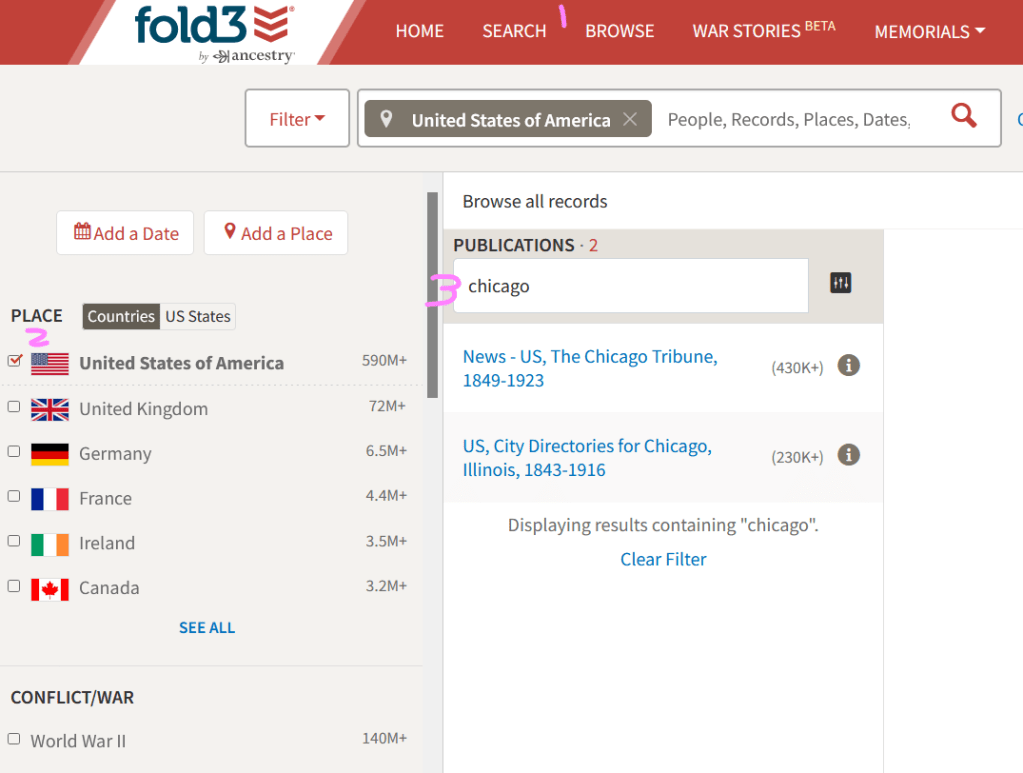This screenshot has height=773, width=1023.
Task: Show info for Chicago City Directories
Action: point(848,456)
